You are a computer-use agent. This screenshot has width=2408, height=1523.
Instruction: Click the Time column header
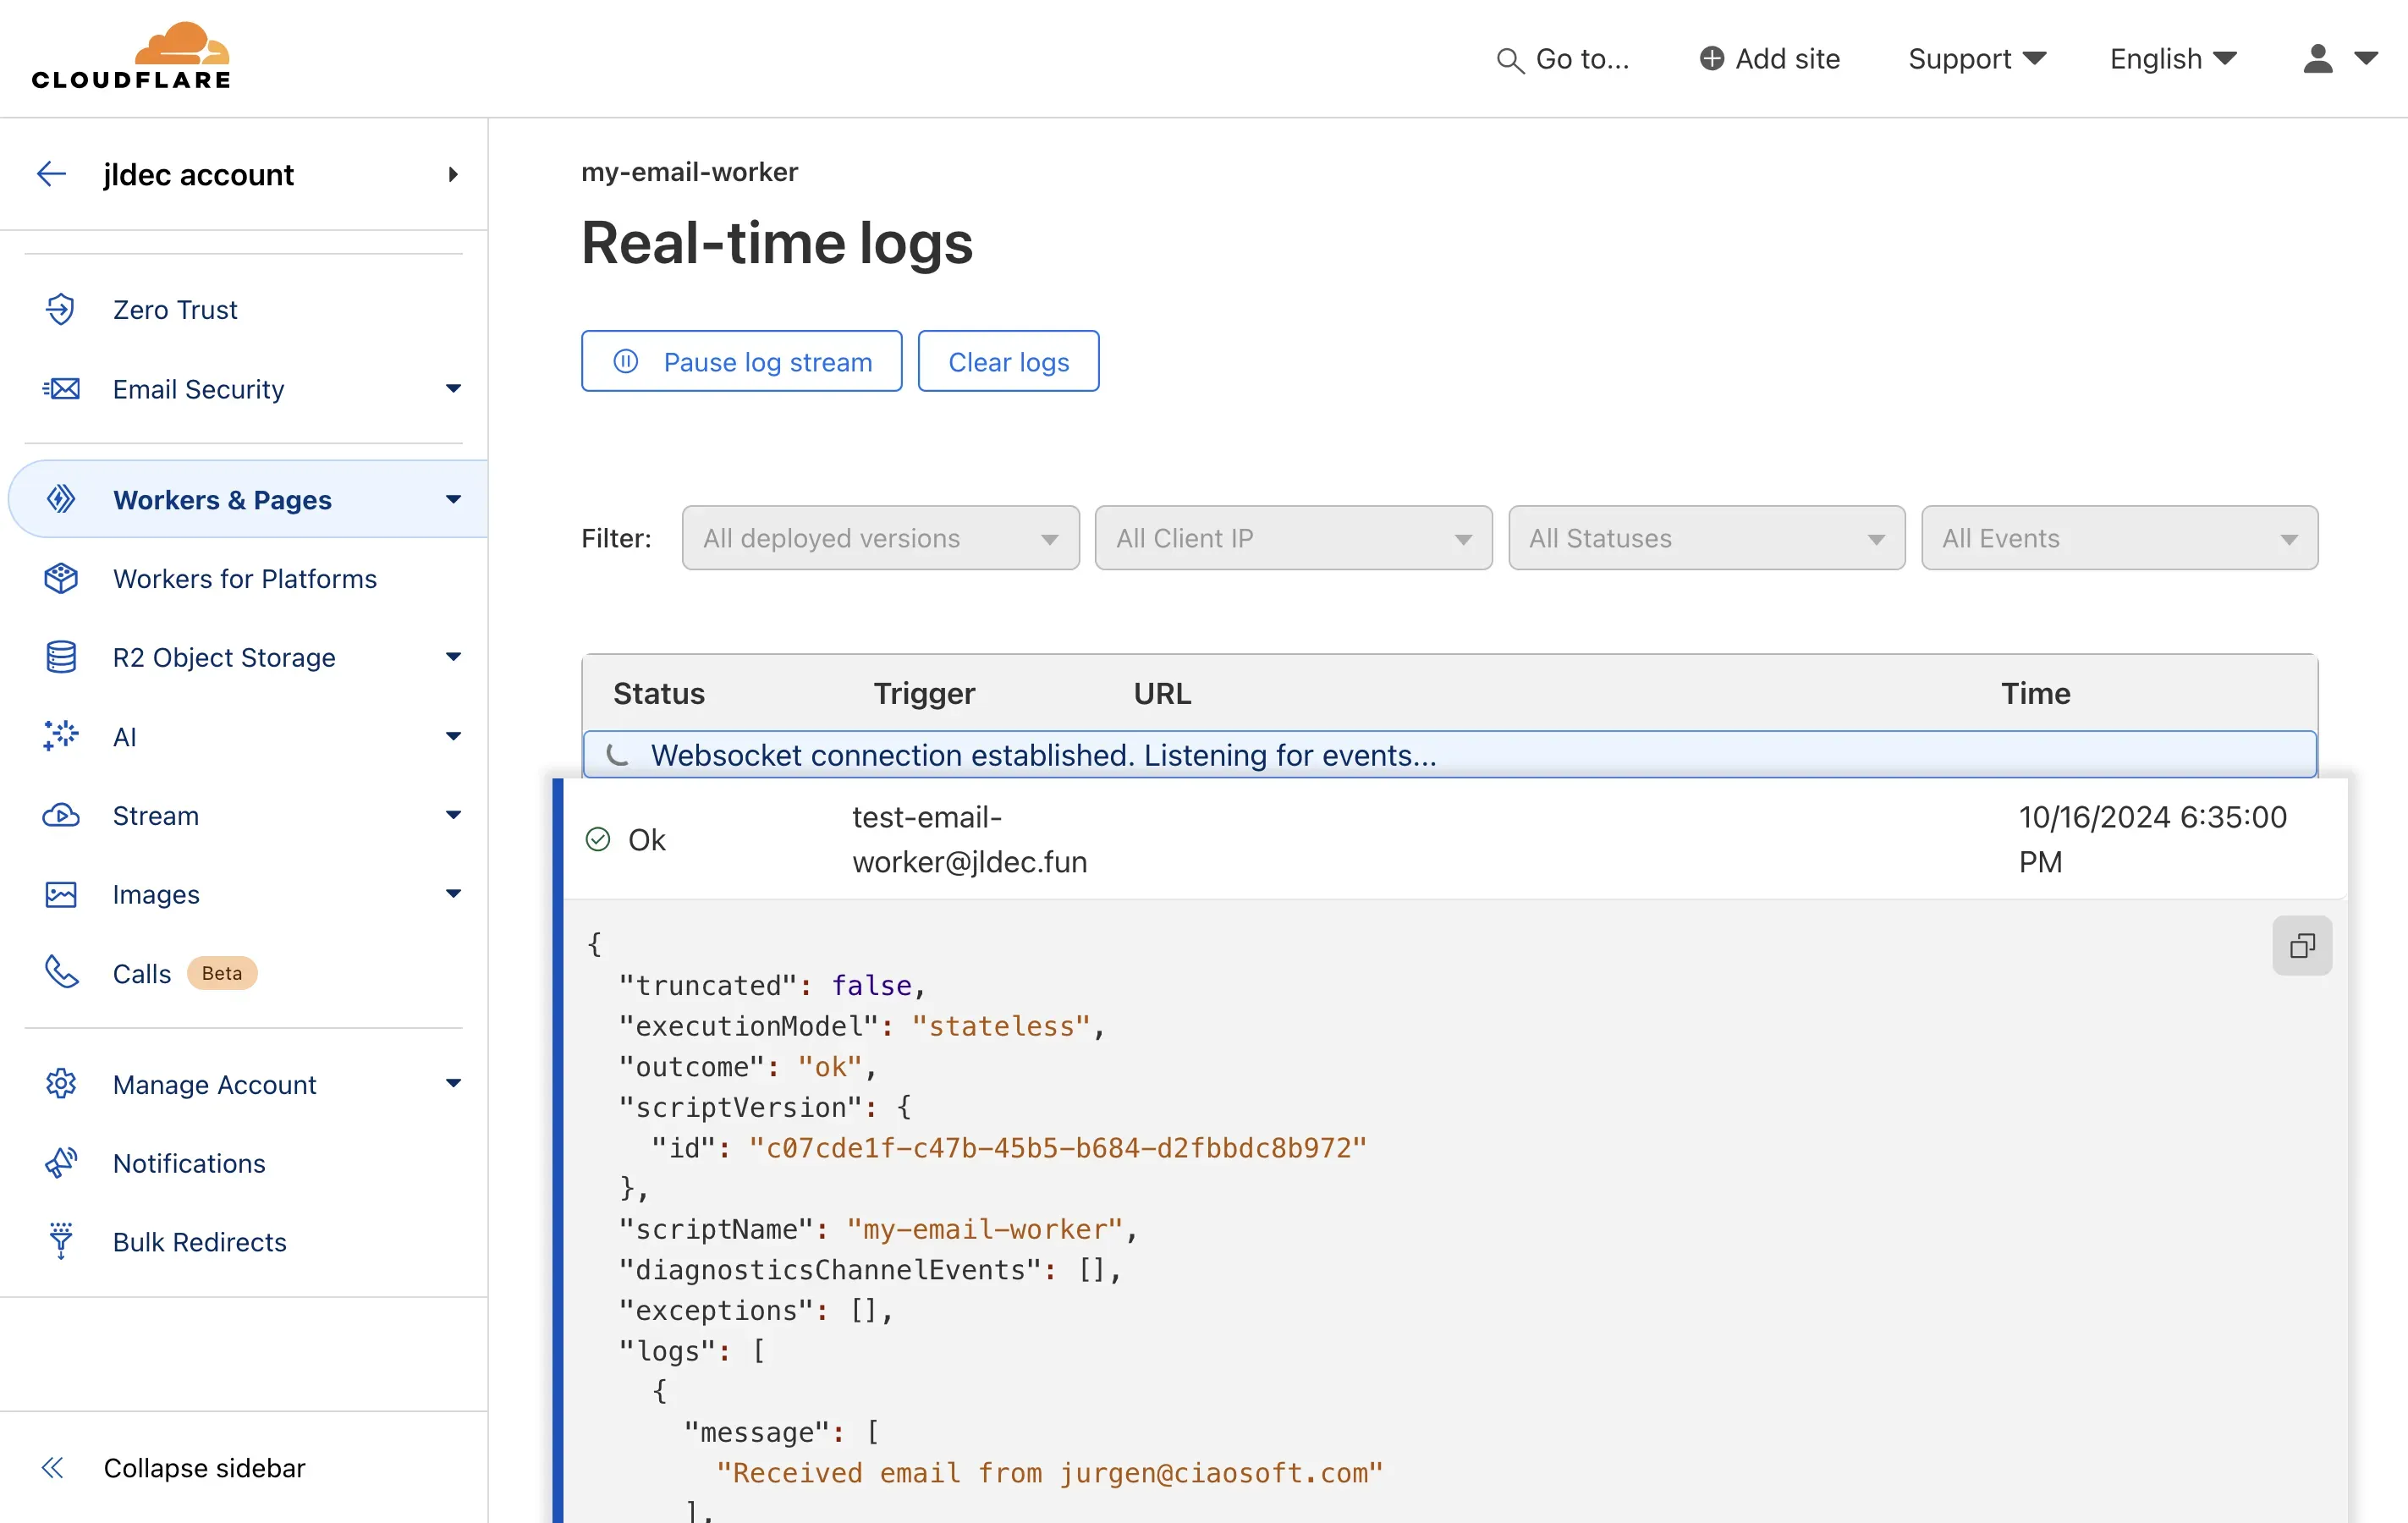pos(2035,693)
